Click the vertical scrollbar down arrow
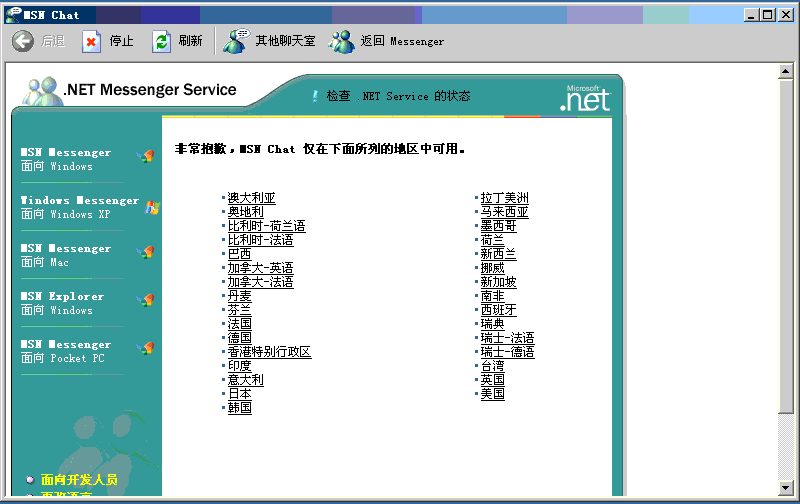The width and height of the screenshot is (800, 504). pos(786,485)
